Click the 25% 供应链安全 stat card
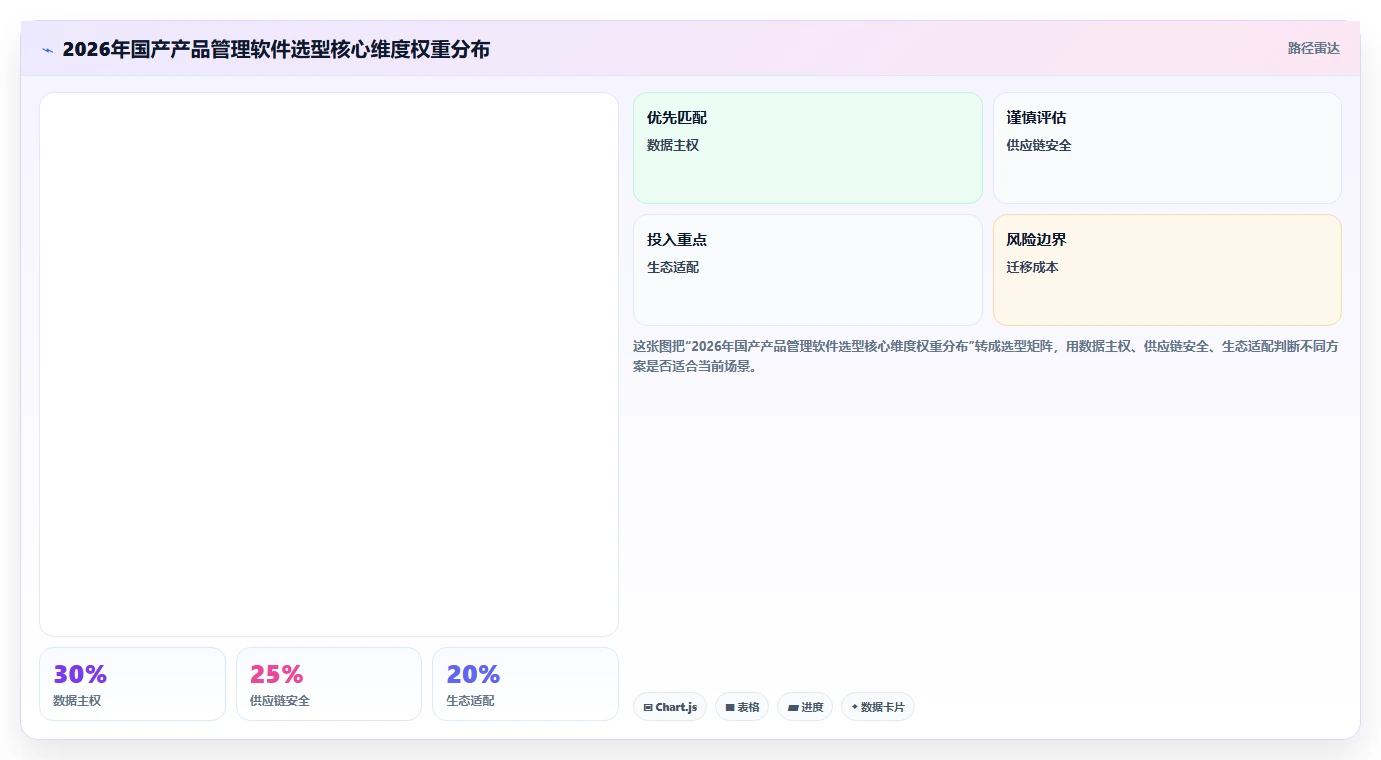This screenshot has width=1381, height=760. tap(329, 684)
